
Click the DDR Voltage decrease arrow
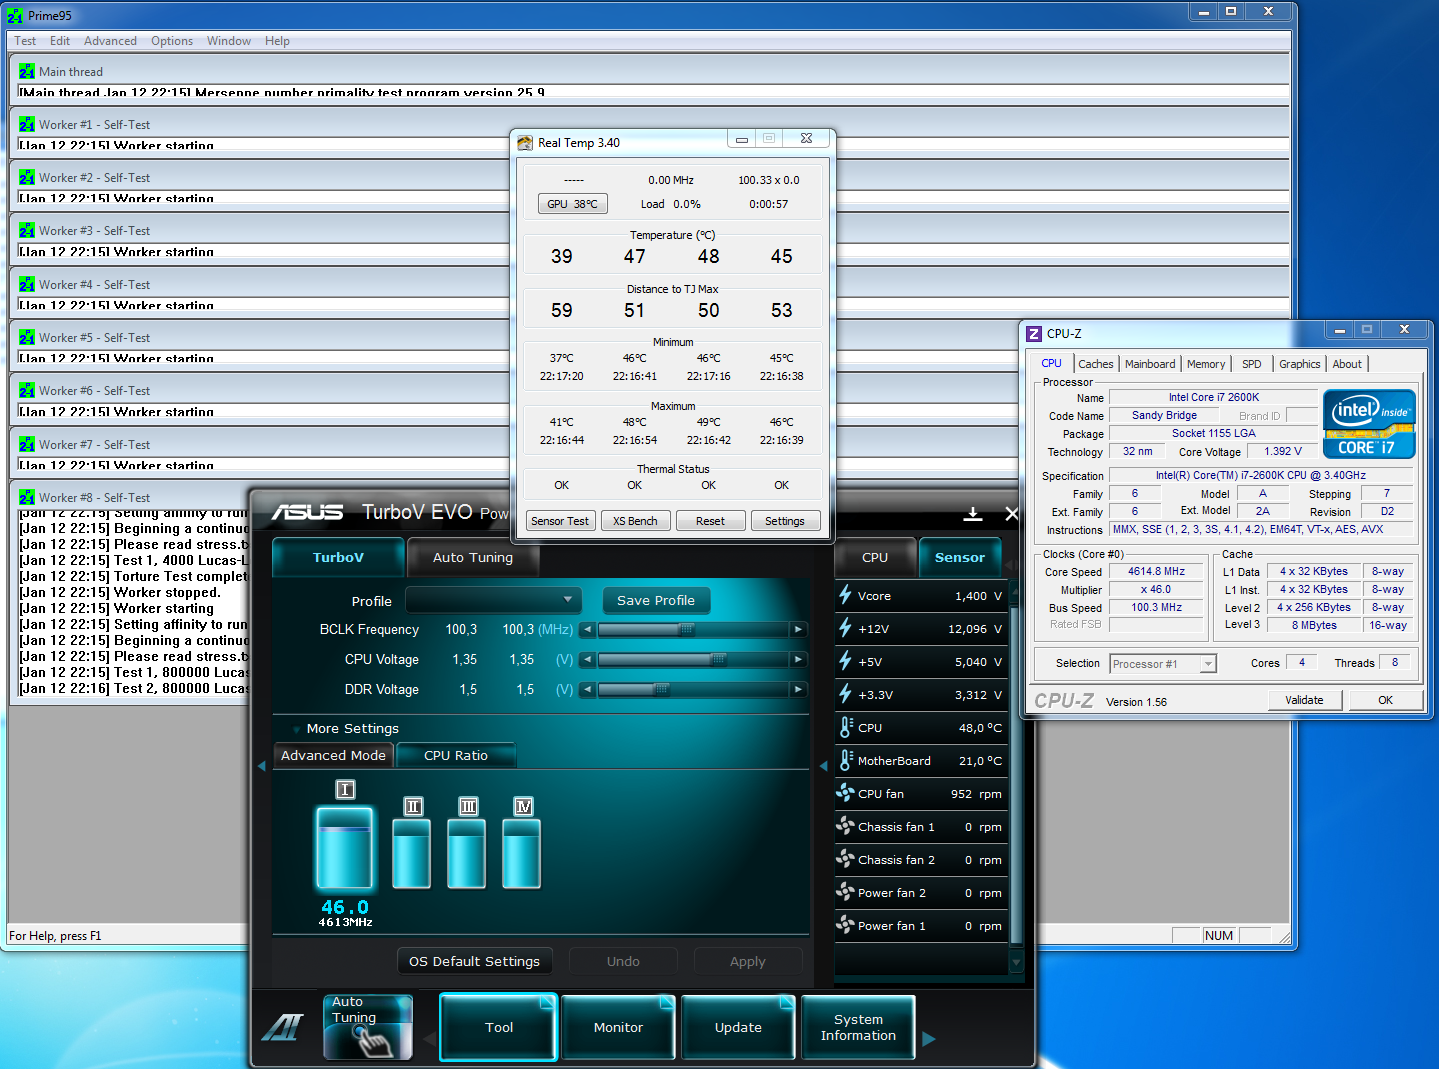(588, 690)
